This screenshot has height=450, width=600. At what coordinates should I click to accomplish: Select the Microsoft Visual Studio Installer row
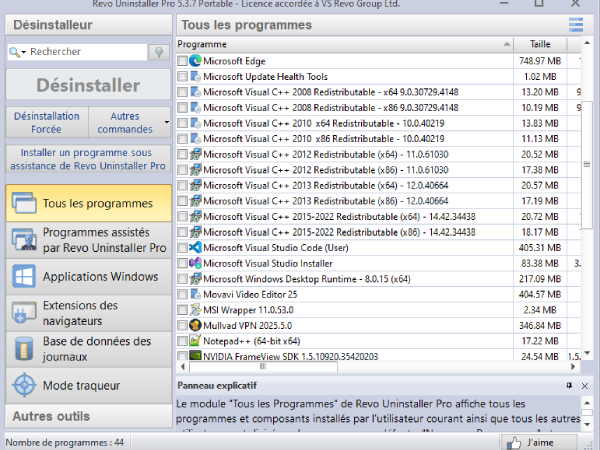coord(378,263)
